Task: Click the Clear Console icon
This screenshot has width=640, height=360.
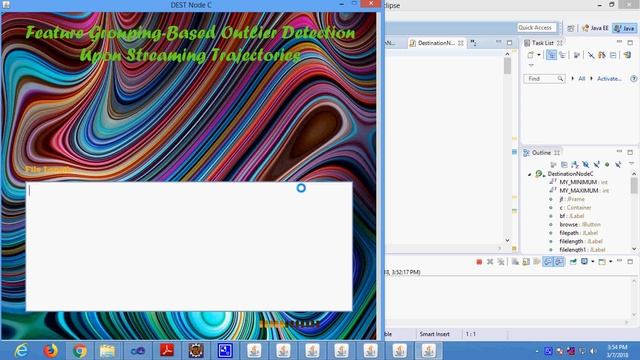Action: pyautogui.click(x=515, y=262)
